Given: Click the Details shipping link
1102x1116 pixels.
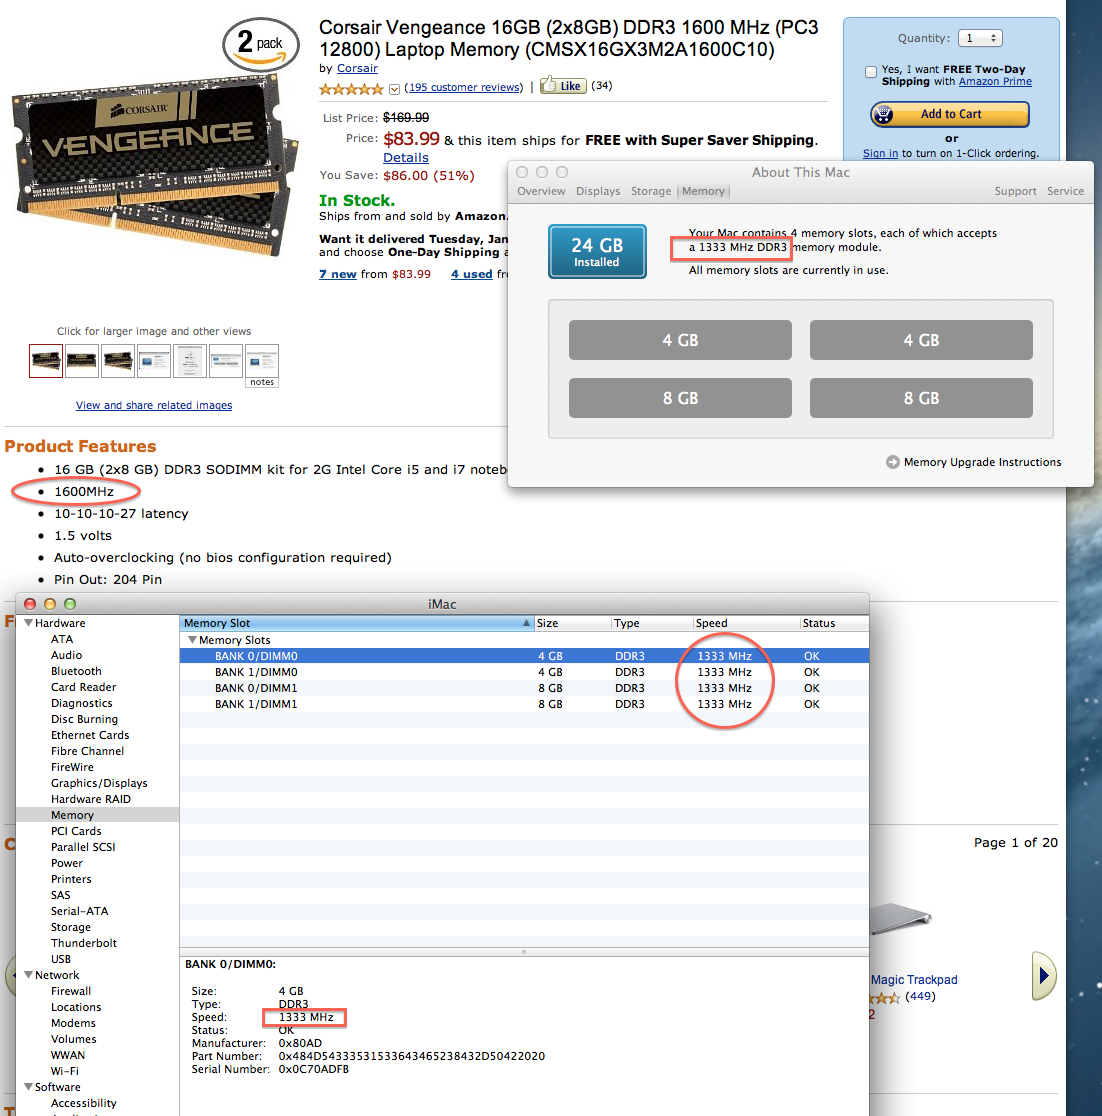Looking at the screenshot, I should 406,158.
